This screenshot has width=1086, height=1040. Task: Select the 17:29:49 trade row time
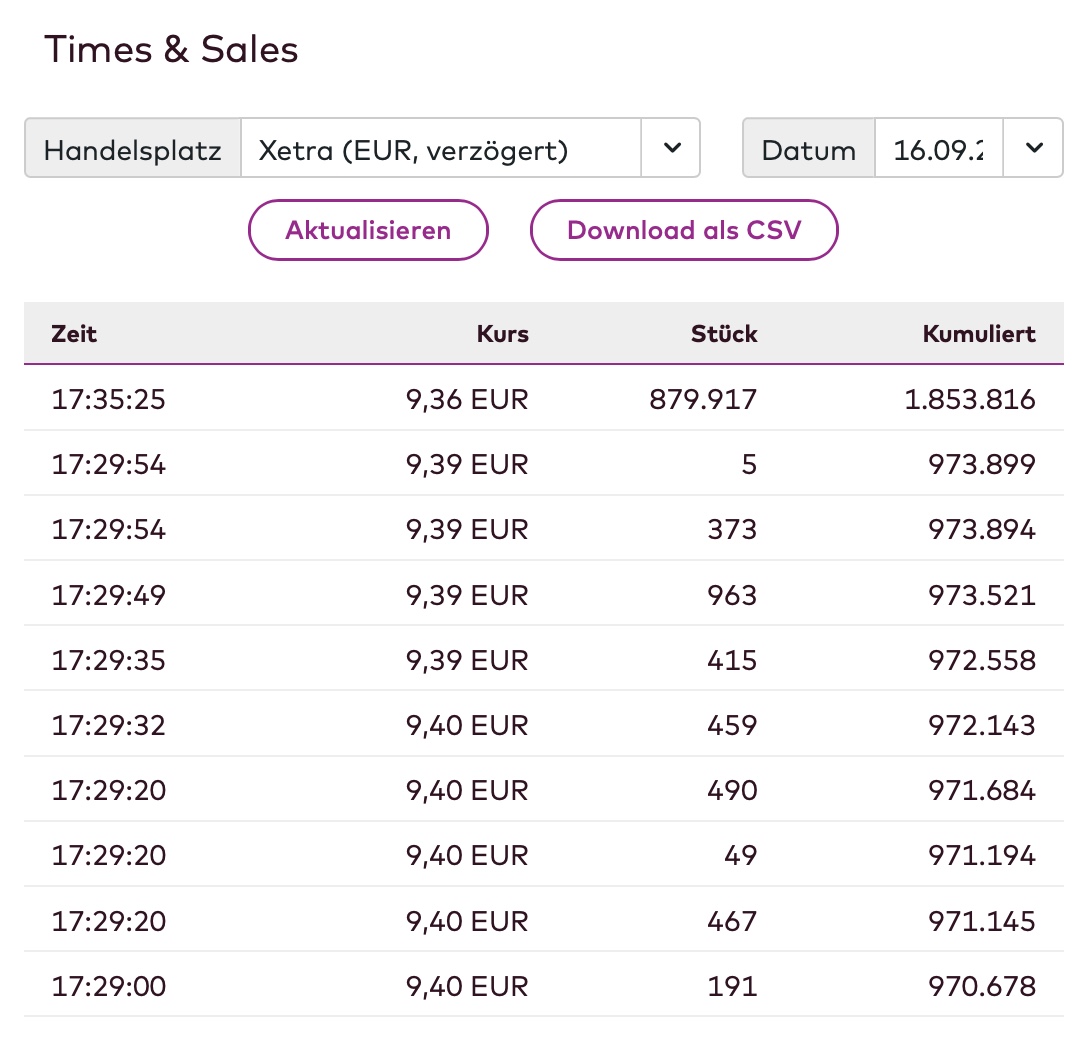tap(108, 596)
